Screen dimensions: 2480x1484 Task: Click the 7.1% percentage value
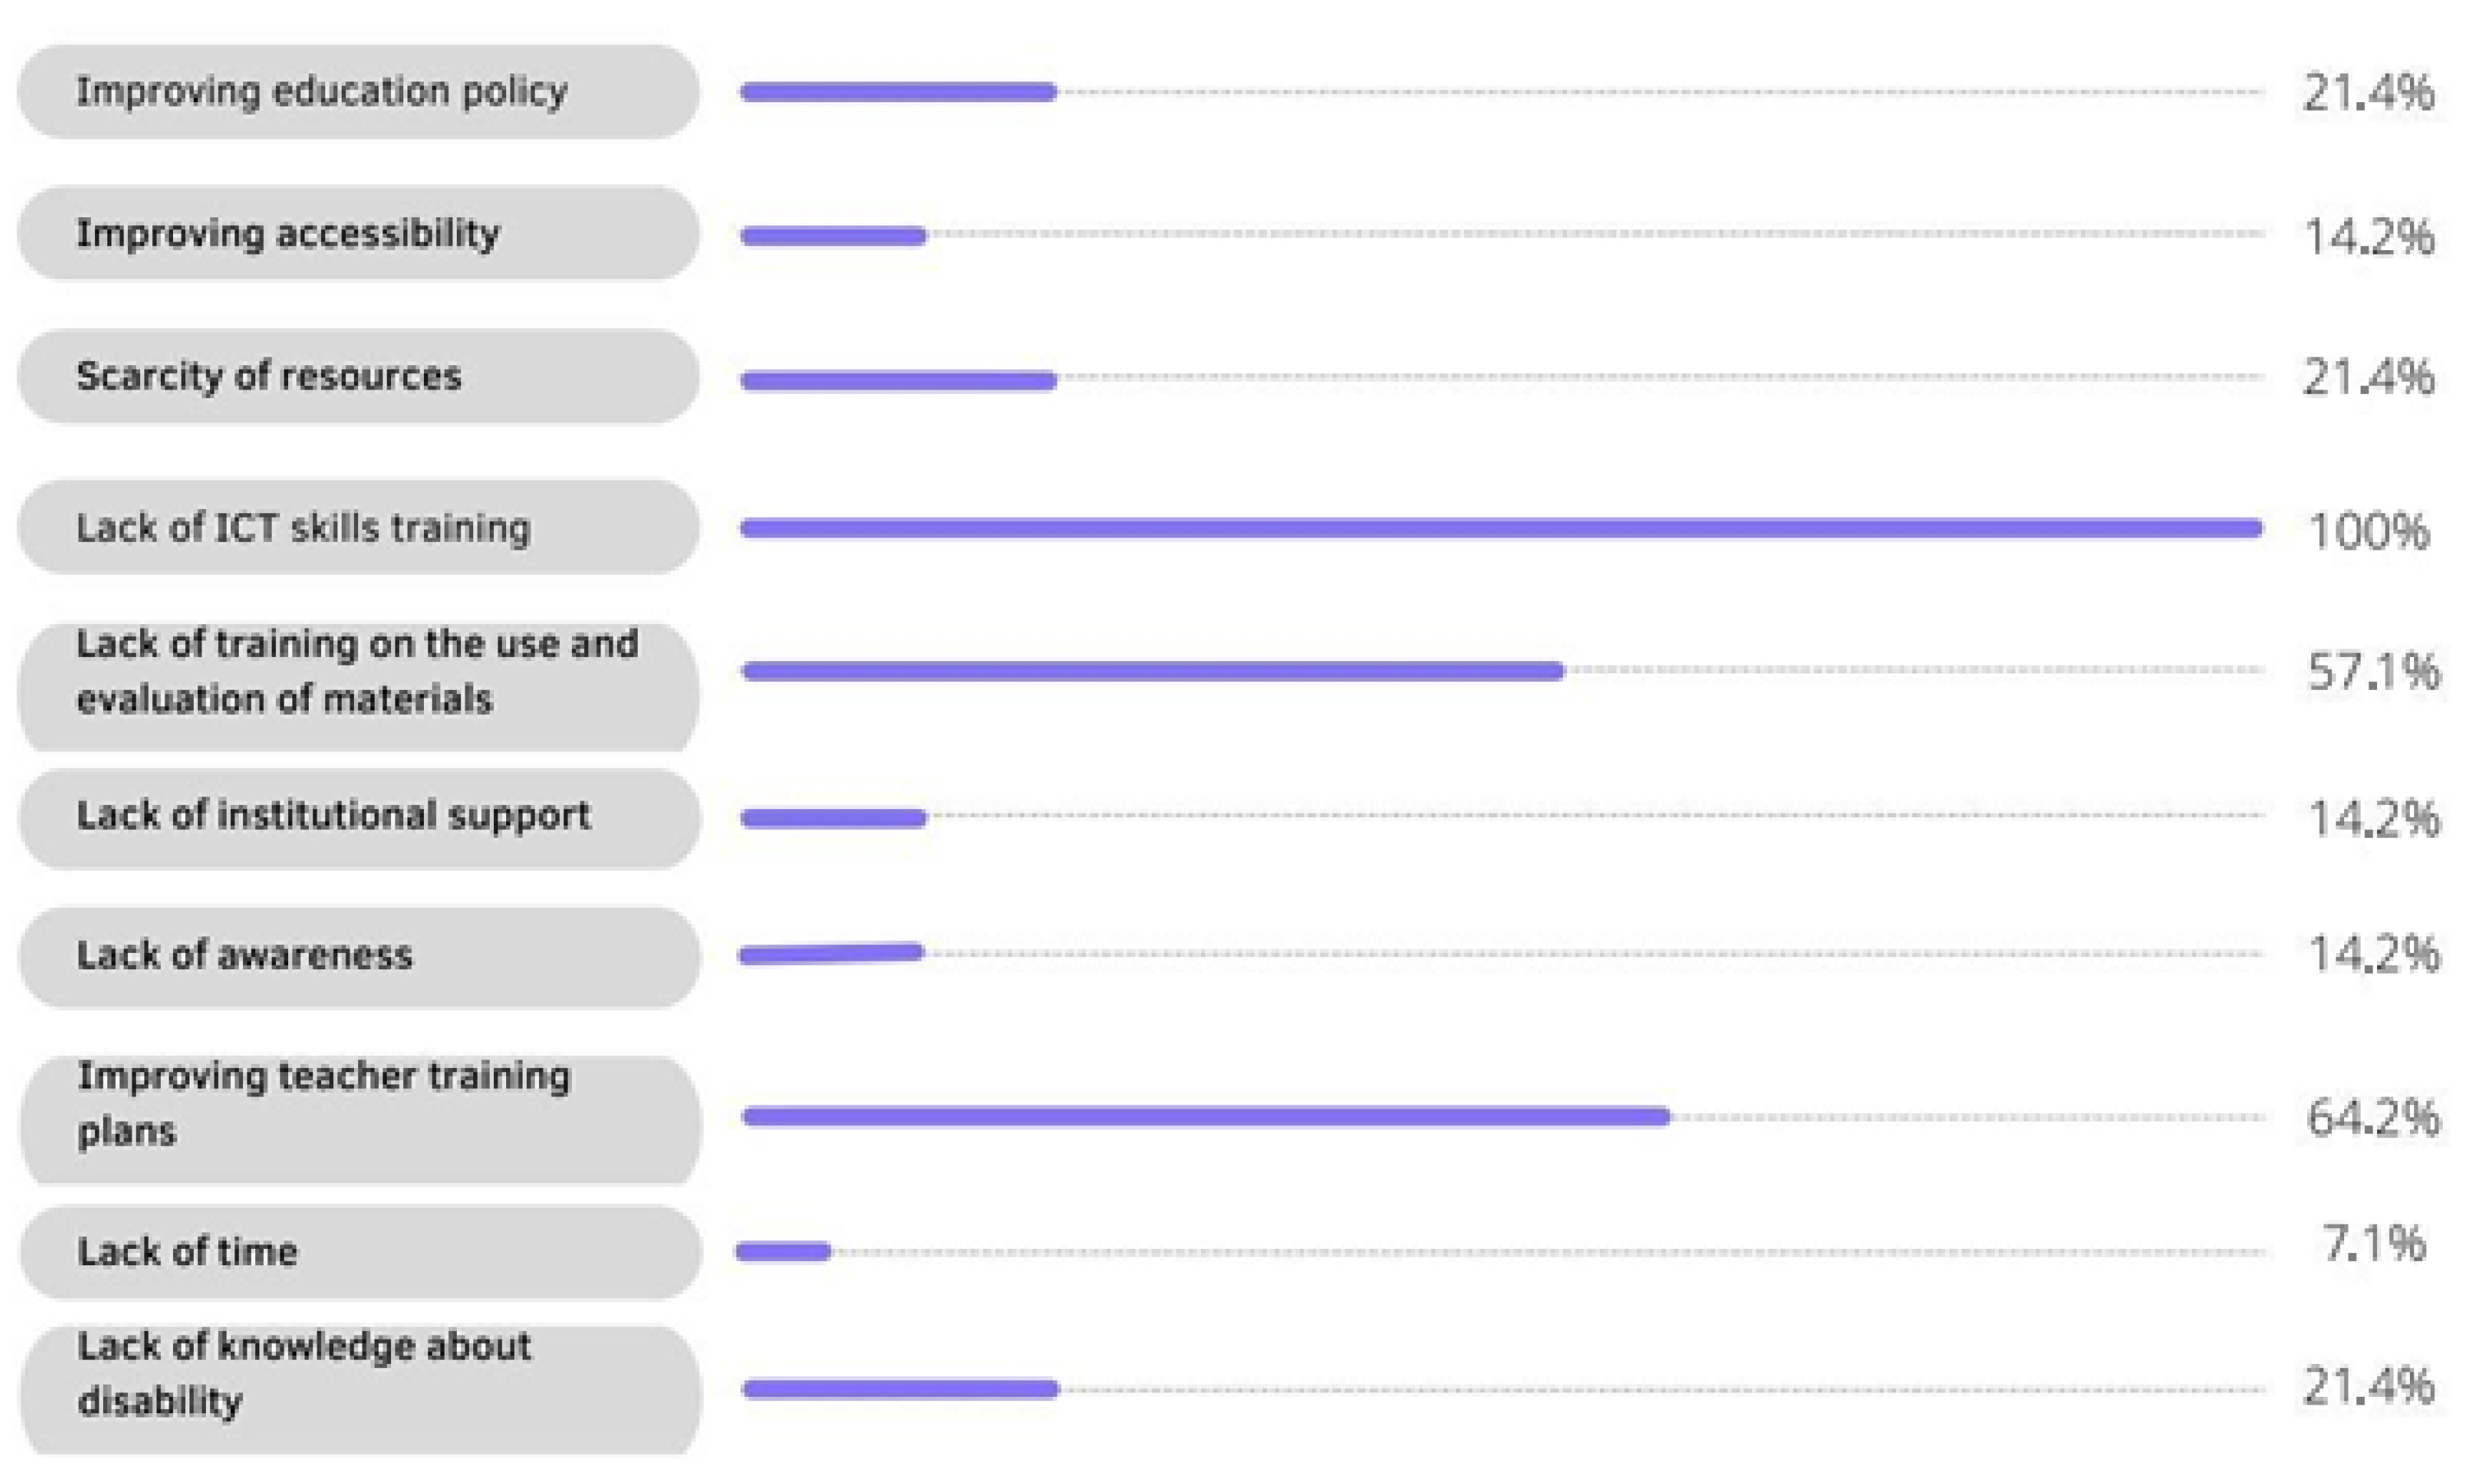click(x=2372, y=1244)
